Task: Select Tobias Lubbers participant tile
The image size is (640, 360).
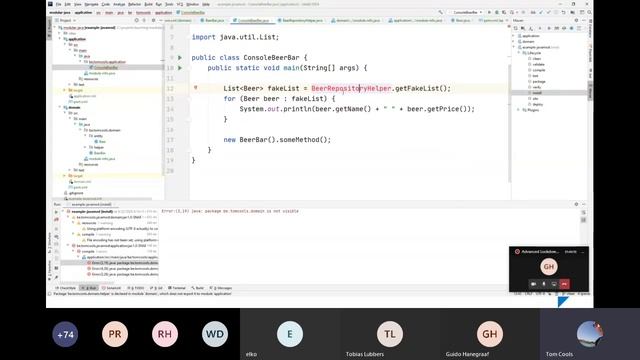Action: [390, 334]
